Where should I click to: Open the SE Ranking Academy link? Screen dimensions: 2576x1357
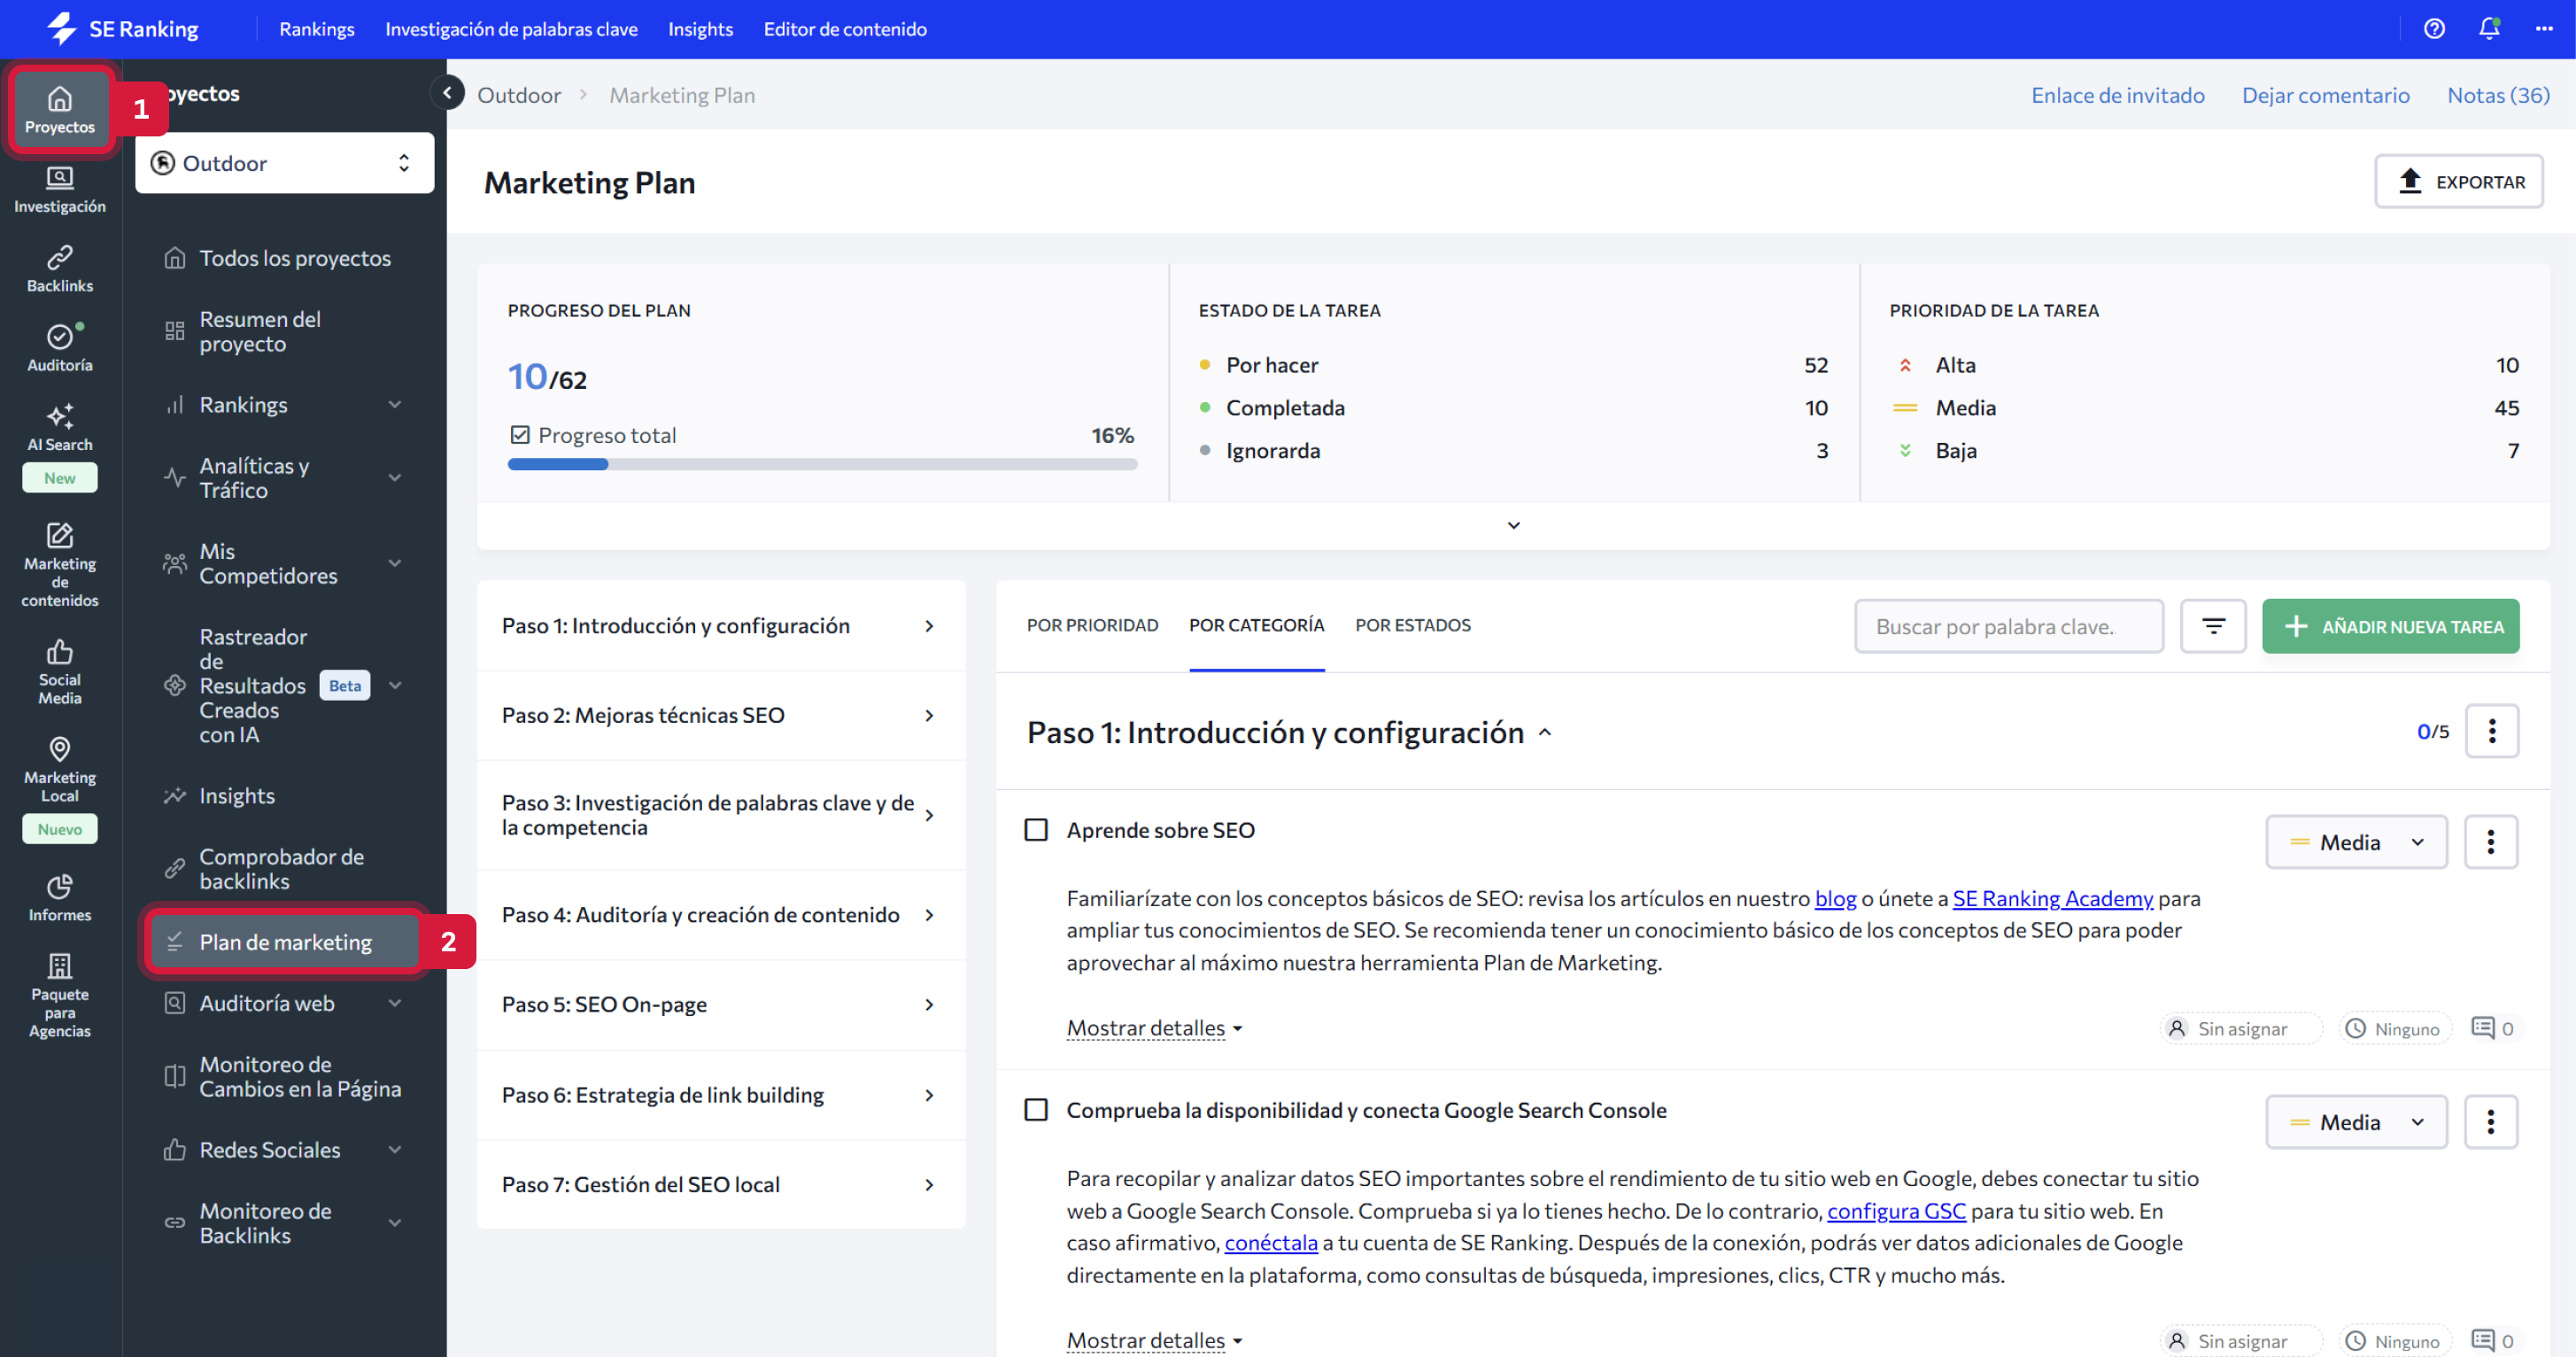(2052, 898)
